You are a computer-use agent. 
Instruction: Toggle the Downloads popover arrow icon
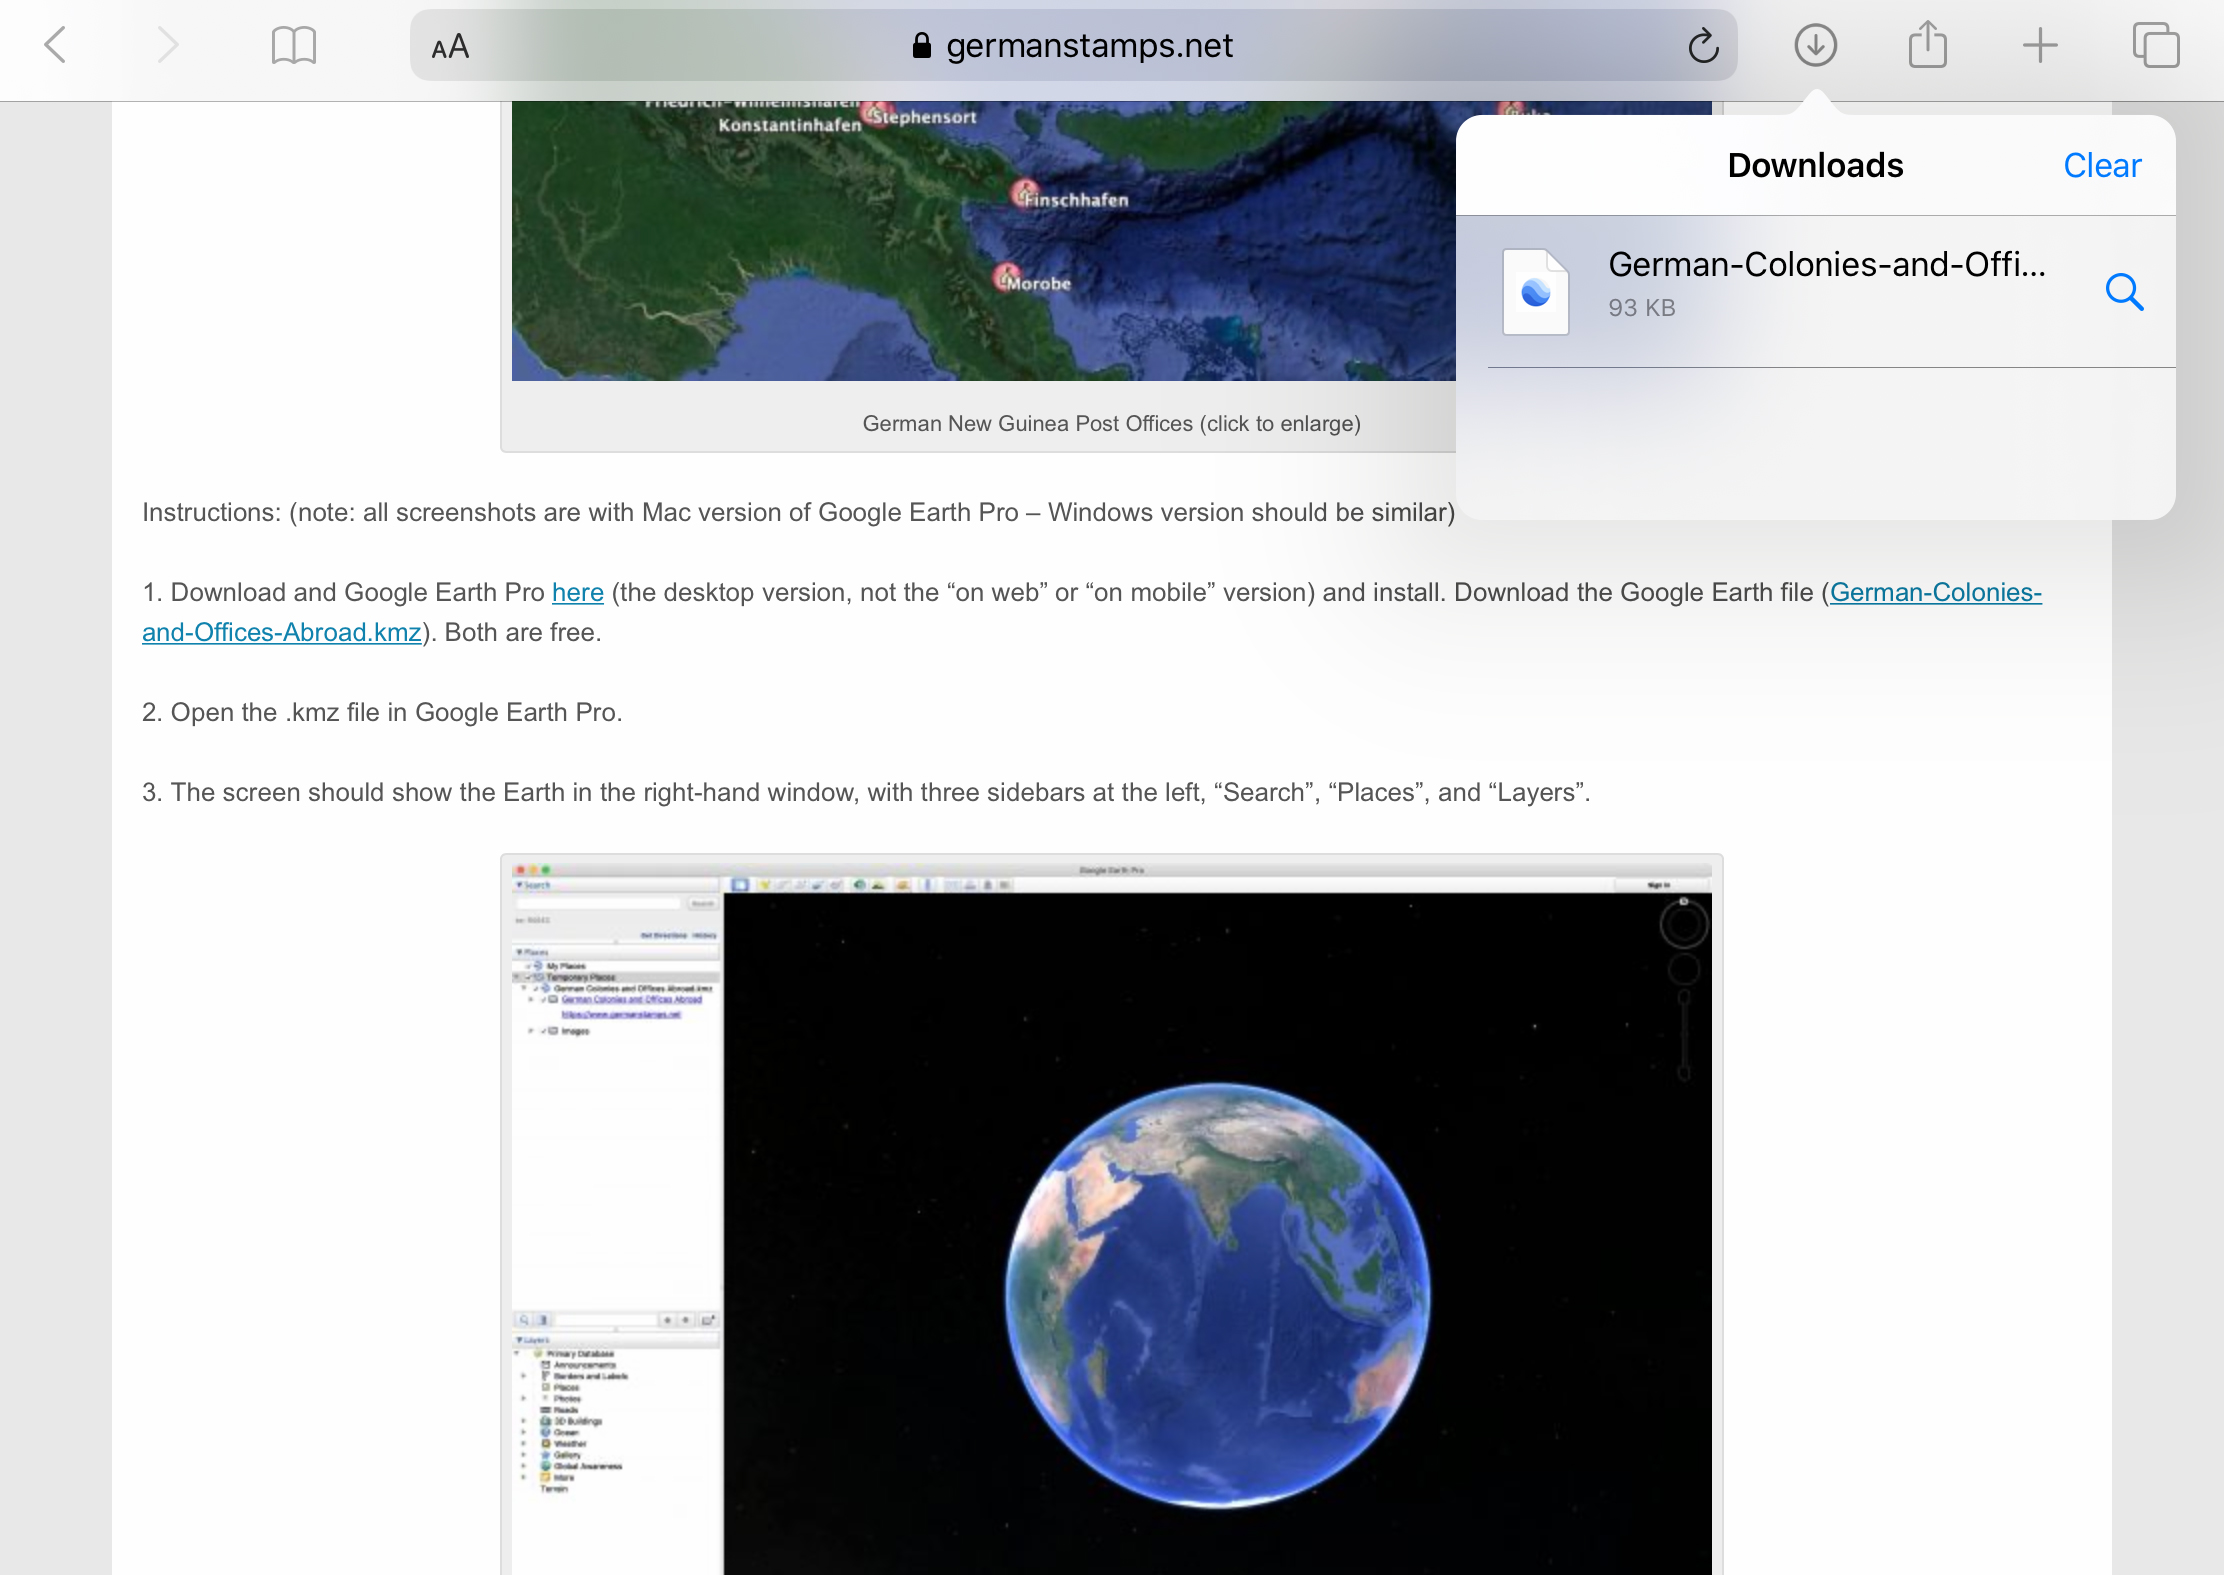(x=1815, y=45)
